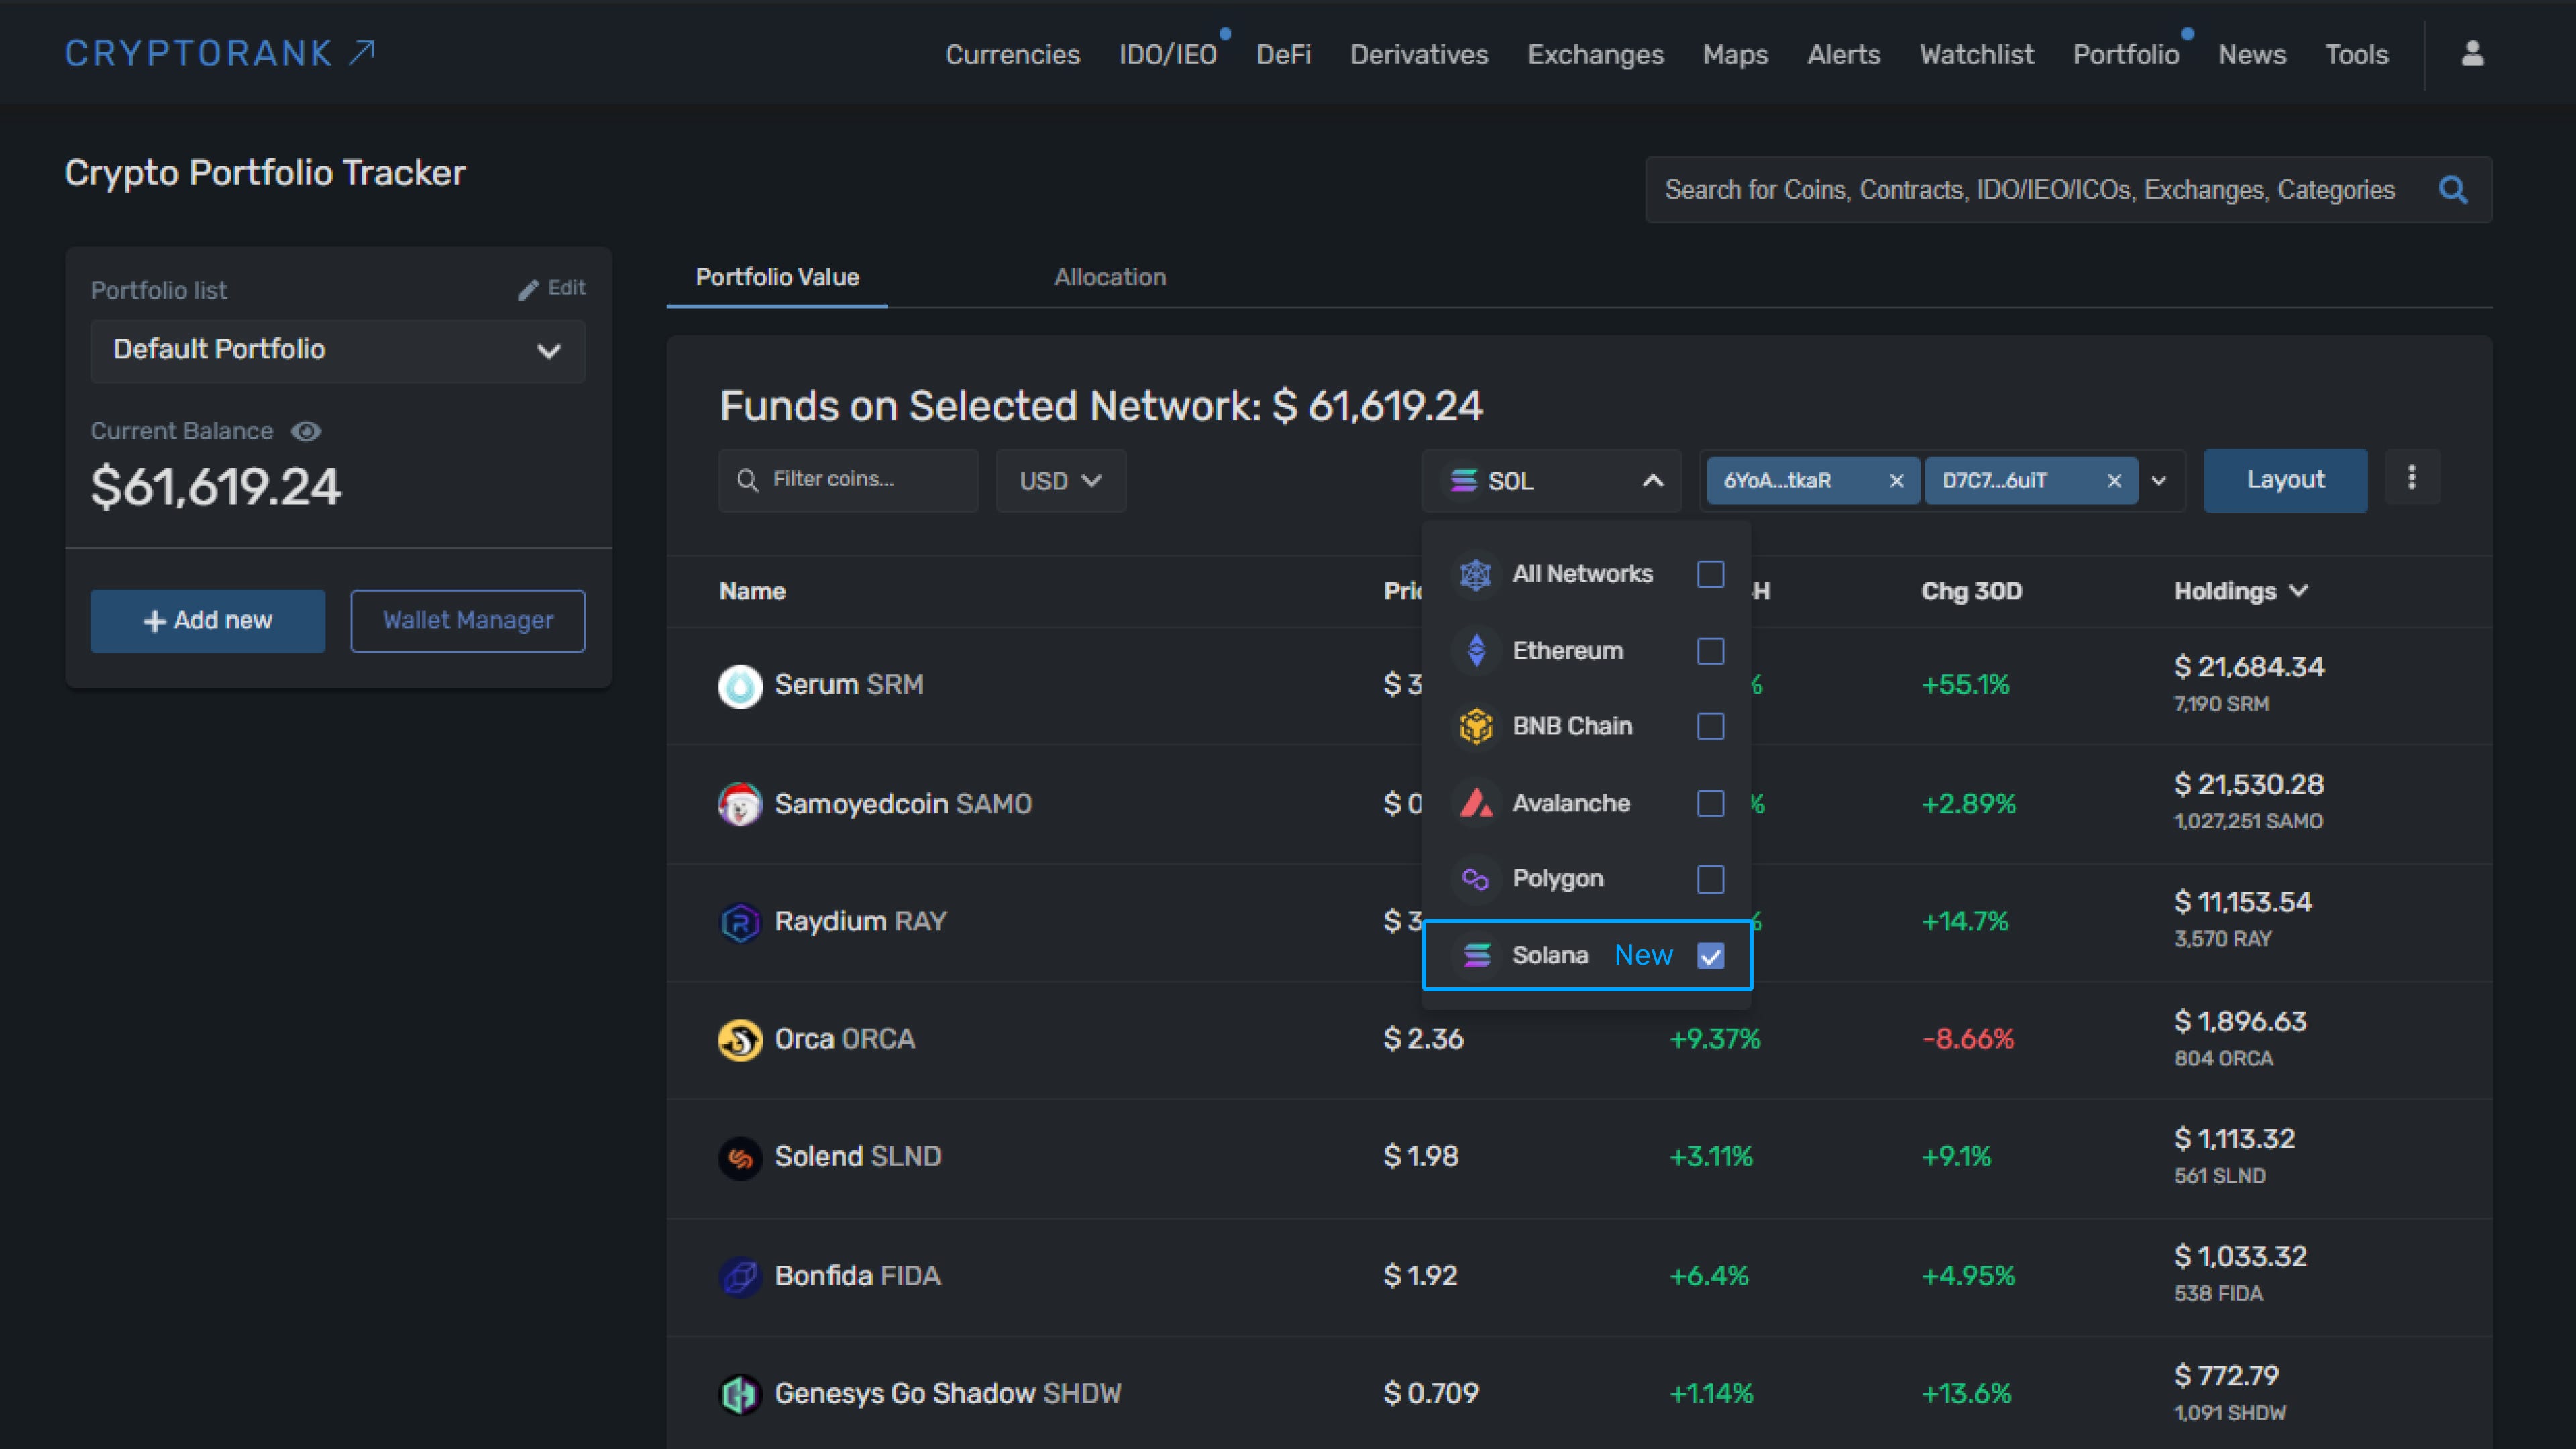Open the Default Portfolio dropdown
Viewport: 2576px width, 1449px height.
pyautogui.click(x=337, y=351)
